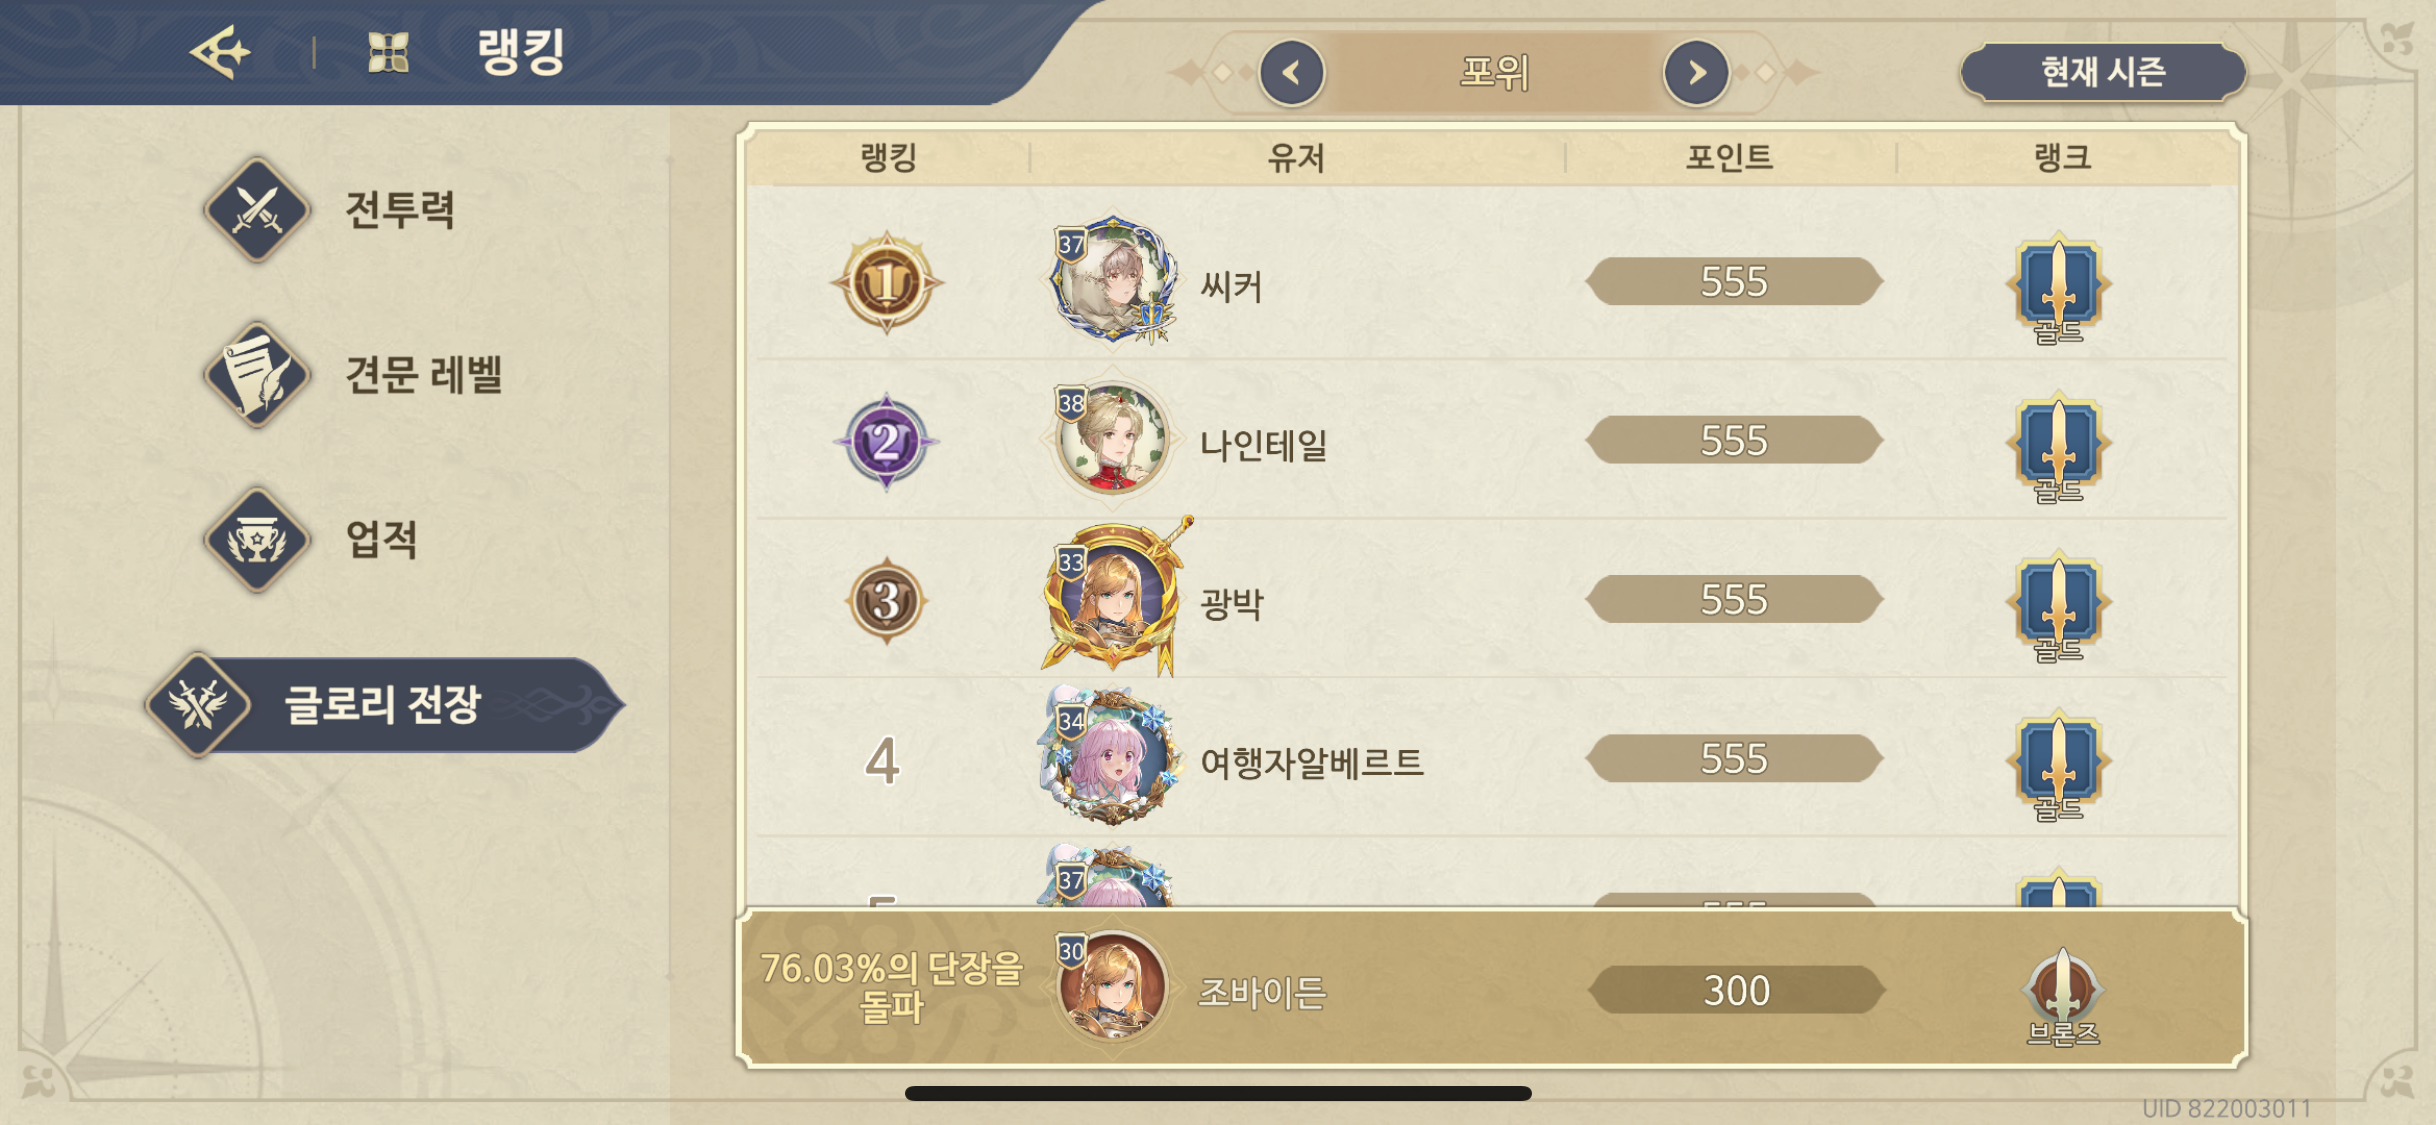Switch to previous category with left arrow
The height and width of the screenshot is (1125, 2436).
[x=1292, y=72]
